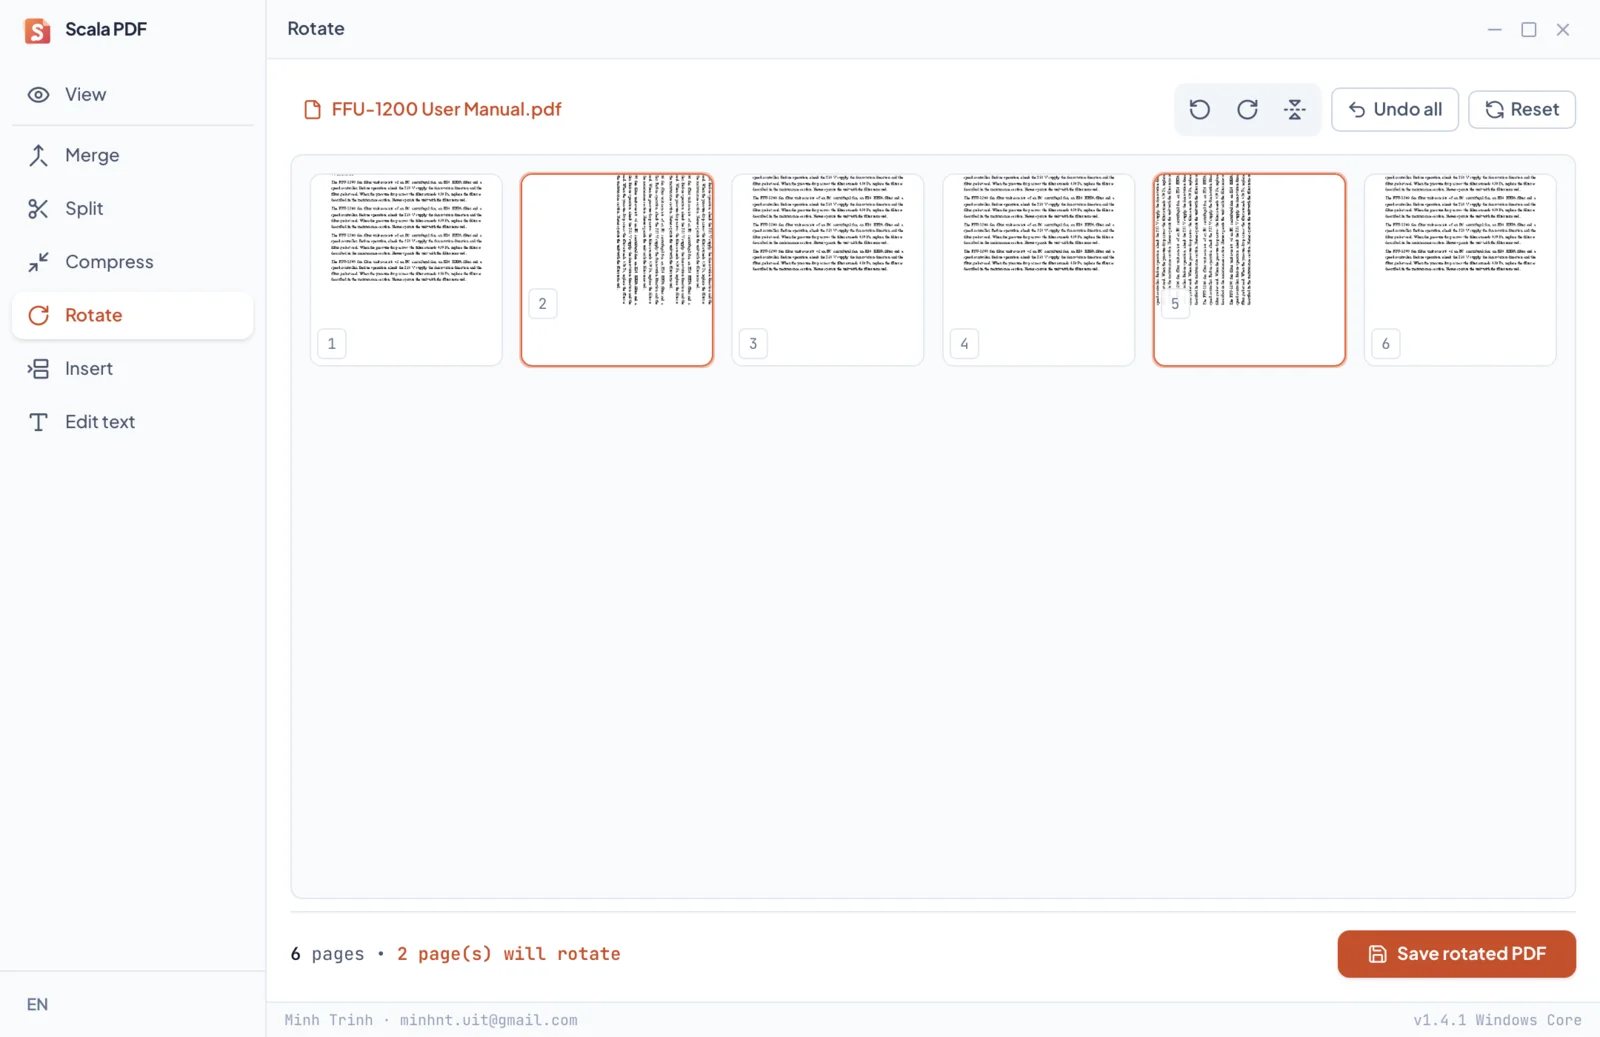Open the Edit text tool
Viewport: 1600px width, 1037px height.
pos(132,422)
